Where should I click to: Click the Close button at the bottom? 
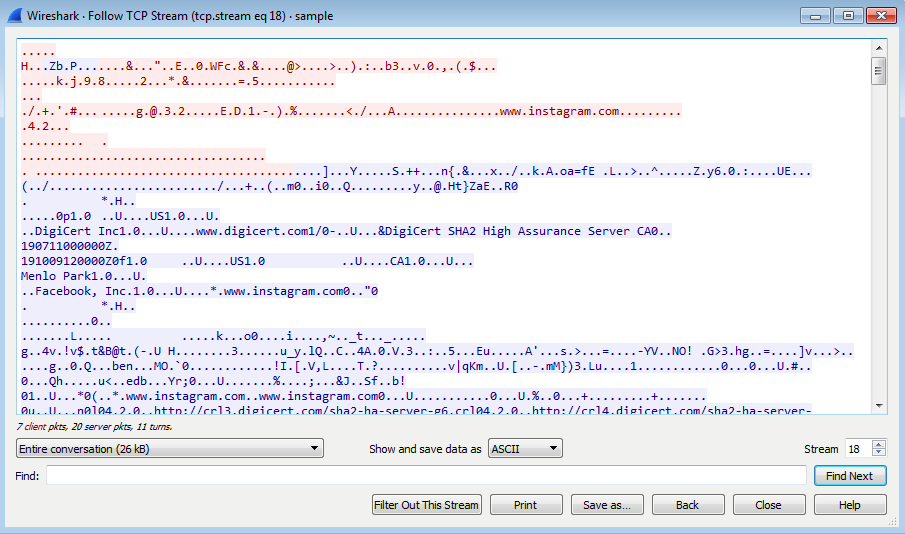click(x=769, y=505)
